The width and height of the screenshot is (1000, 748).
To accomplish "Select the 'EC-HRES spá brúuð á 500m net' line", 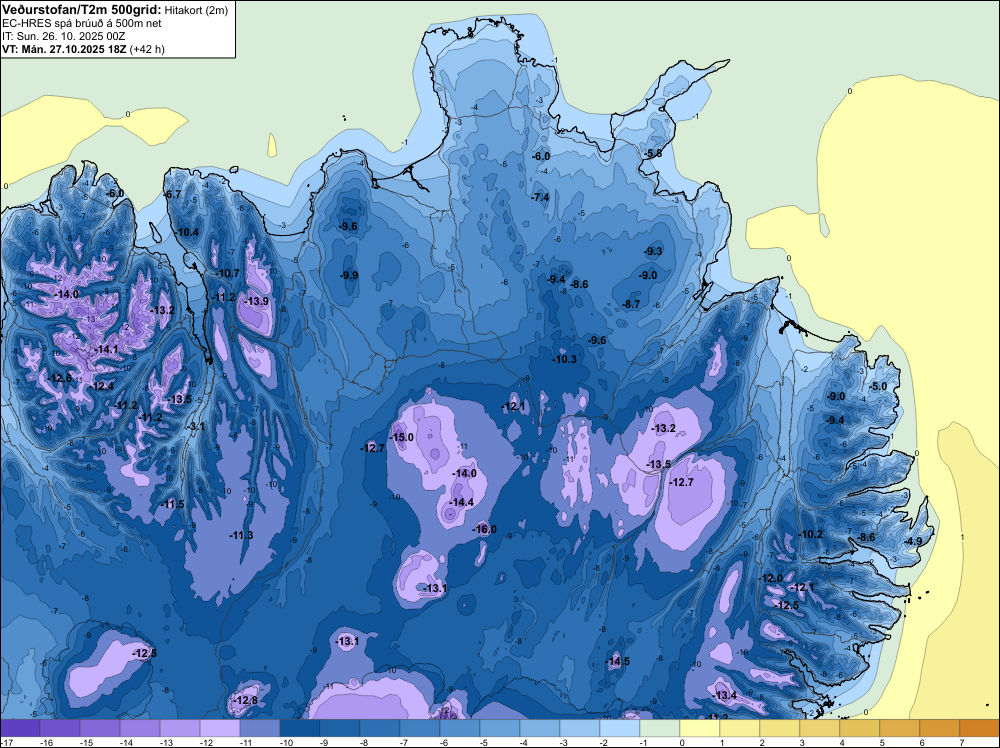I will click(82, 24).
